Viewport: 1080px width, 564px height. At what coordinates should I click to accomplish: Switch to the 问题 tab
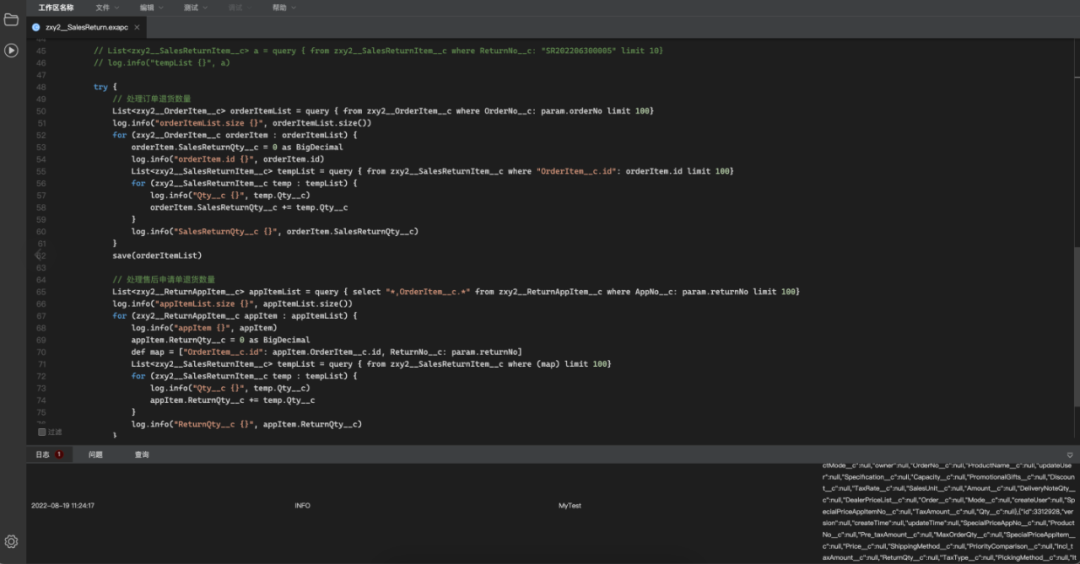pos(95,455)
